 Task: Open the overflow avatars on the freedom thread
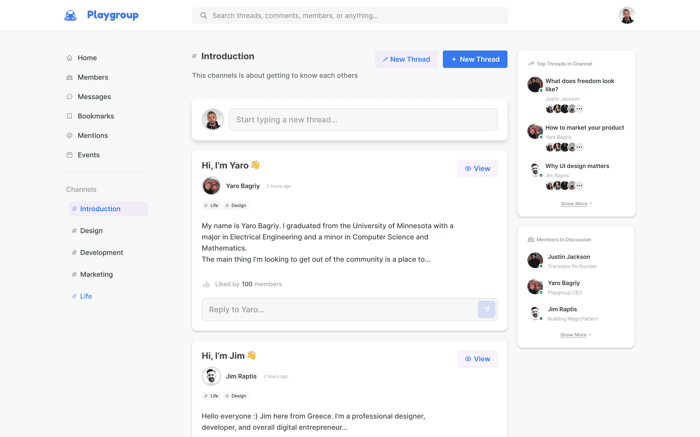tap(579, 109)
